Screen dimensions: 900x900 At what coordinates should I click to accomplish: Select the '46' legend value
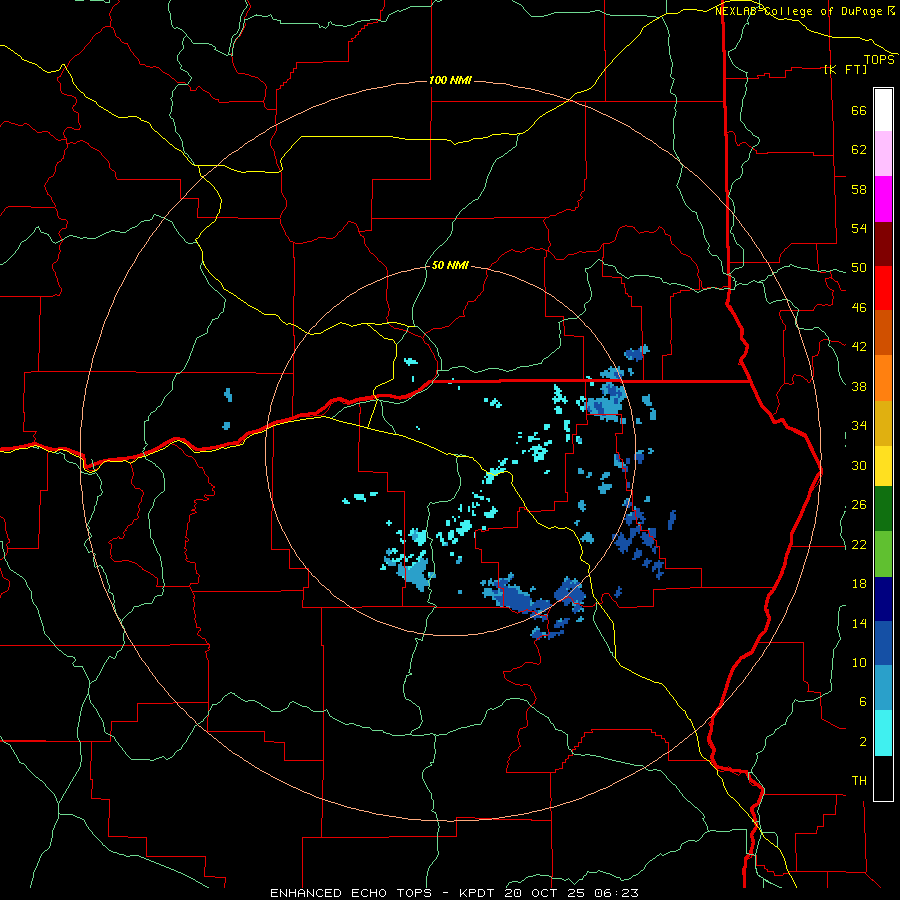(859, 307)
